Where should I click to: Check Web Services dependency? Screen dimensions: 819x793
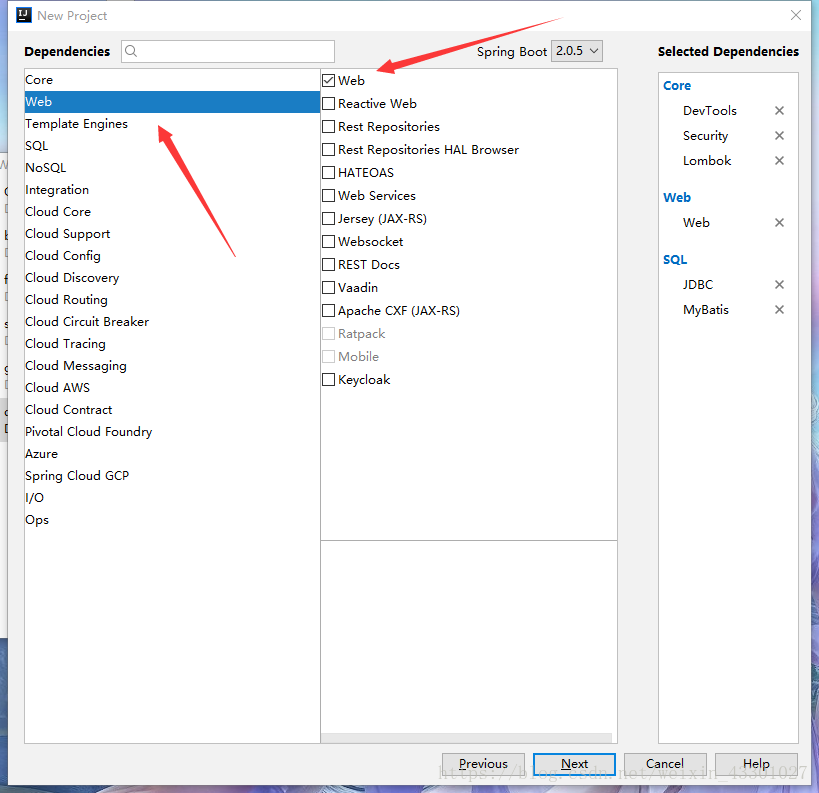[329, 195]
